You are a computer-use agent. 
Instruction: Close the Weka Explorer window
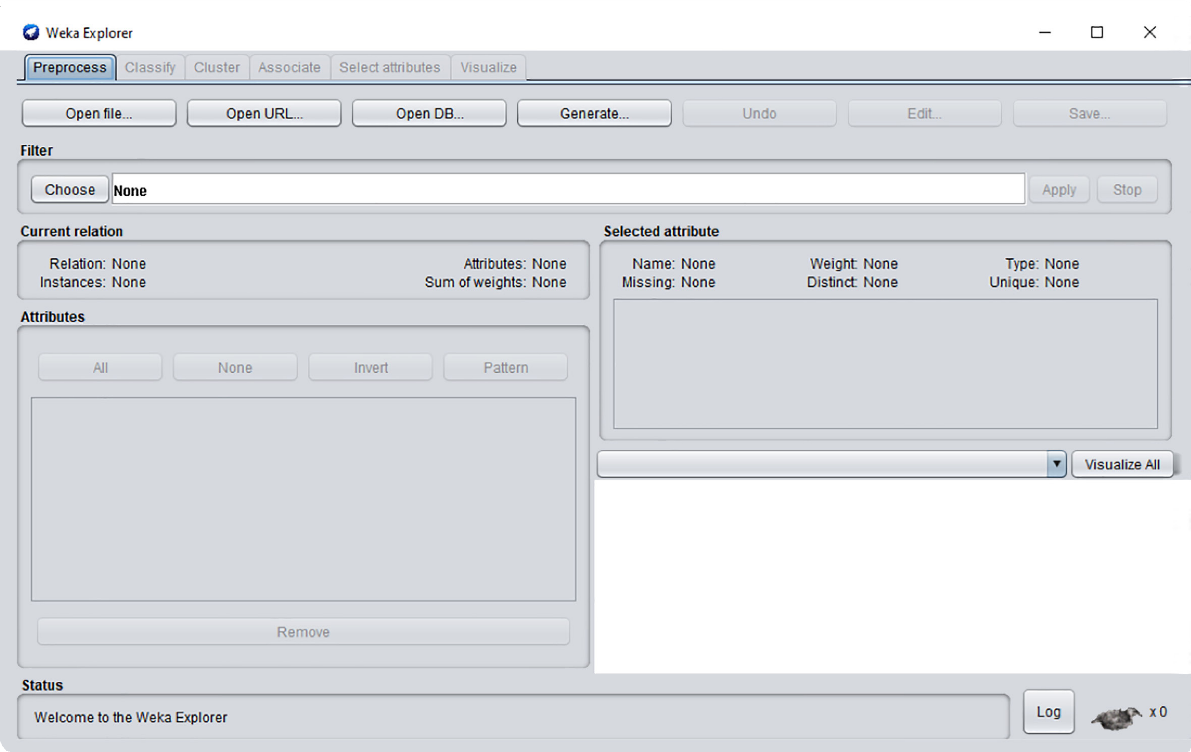click(x=1150, y=32)
